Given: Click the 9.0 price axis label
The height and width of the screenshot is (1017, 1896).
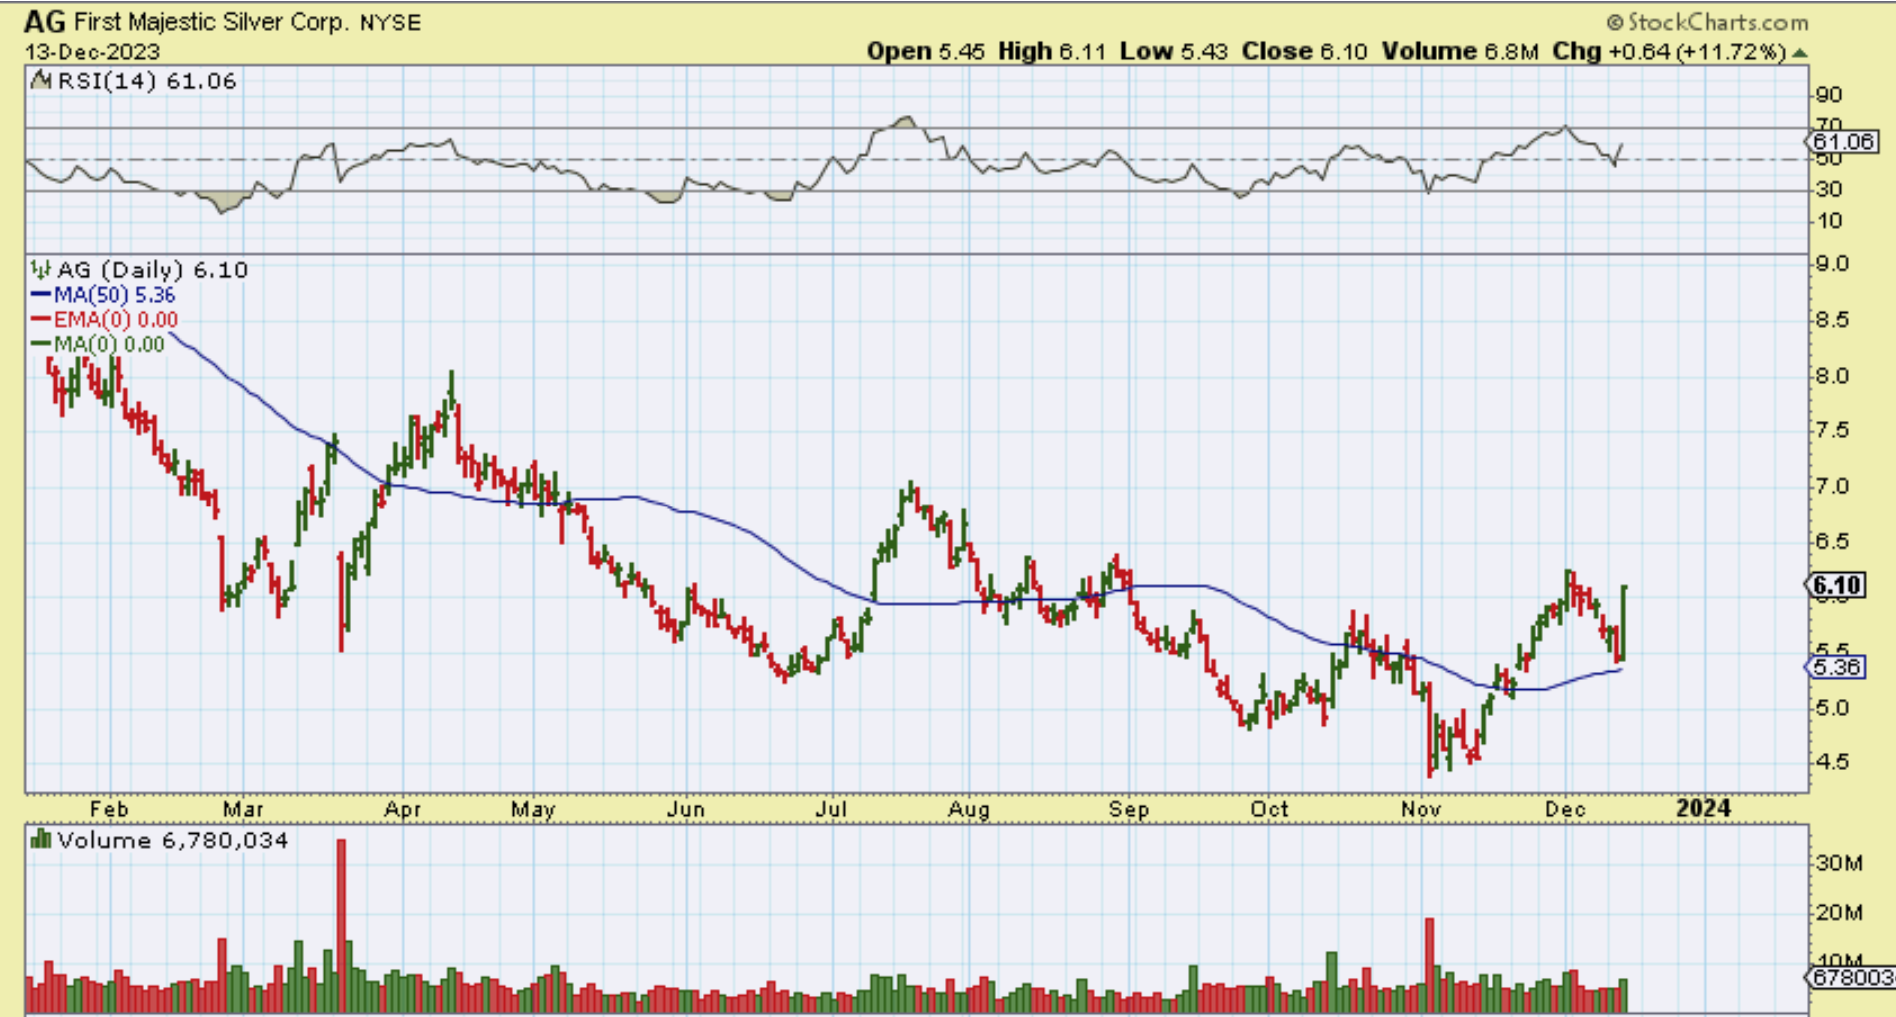Looking at the screenshot, I should pos(1830,264).
